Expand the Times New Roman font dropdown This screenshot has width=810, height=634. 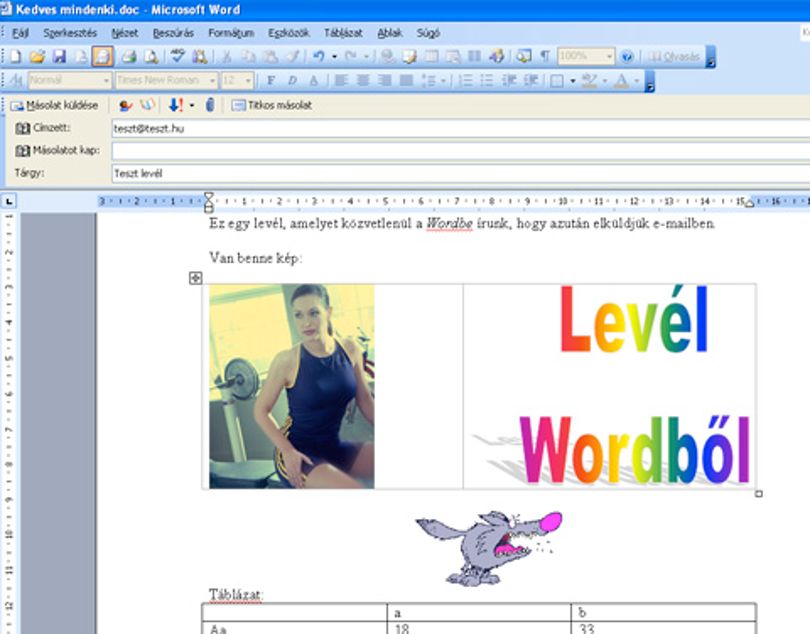pos(212,81)
